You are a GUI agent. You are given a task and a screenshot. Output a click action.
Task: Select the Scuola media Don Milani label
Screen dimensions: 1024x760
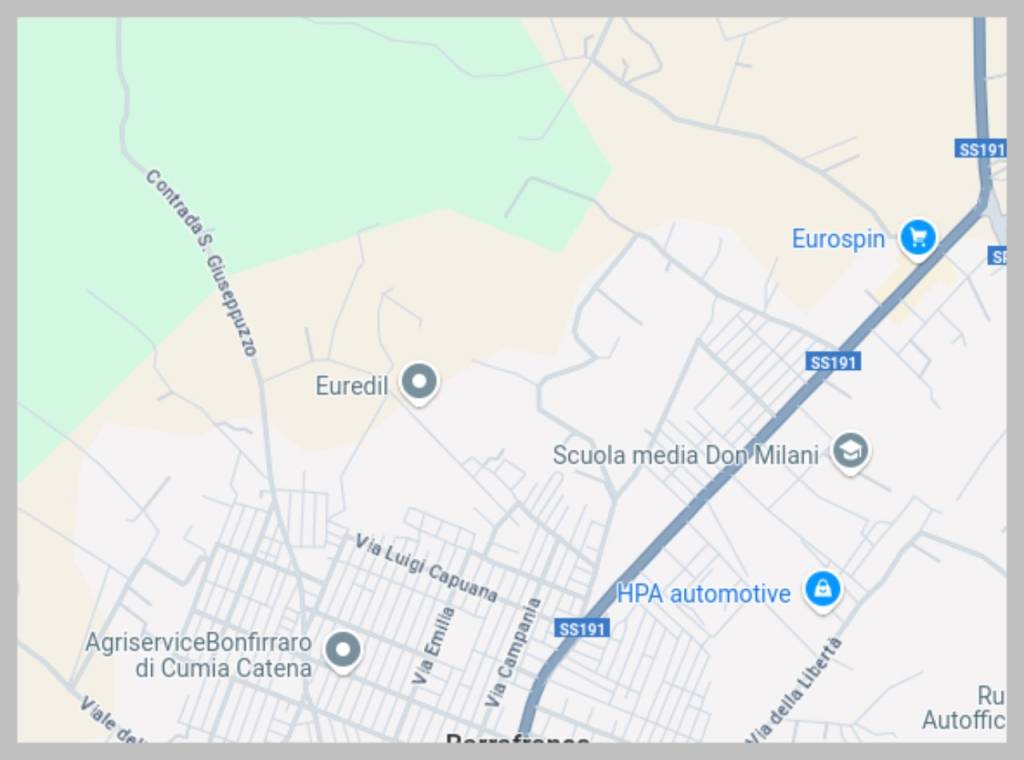(686, 455)
